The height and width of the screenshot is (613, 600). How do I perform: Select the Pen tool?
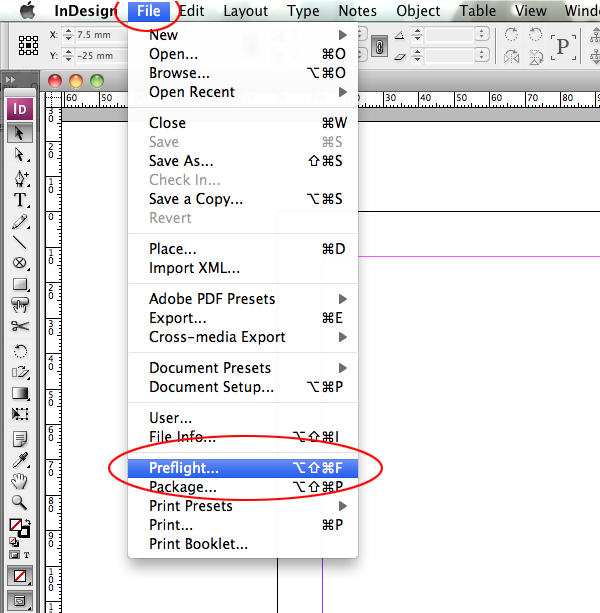tap(20, 178)
